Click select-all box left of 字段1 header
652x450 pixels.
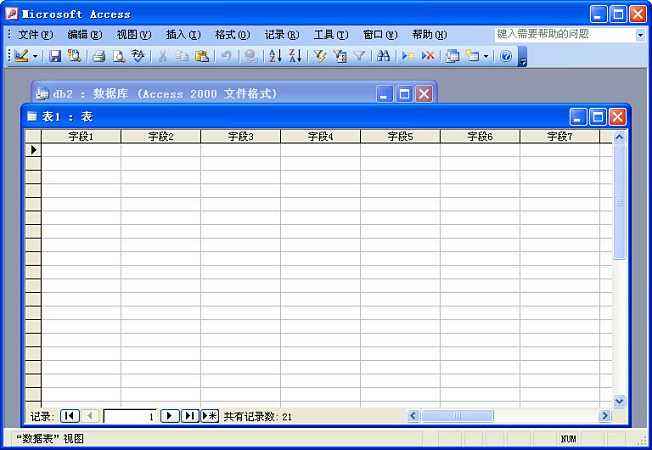point(33,136)
